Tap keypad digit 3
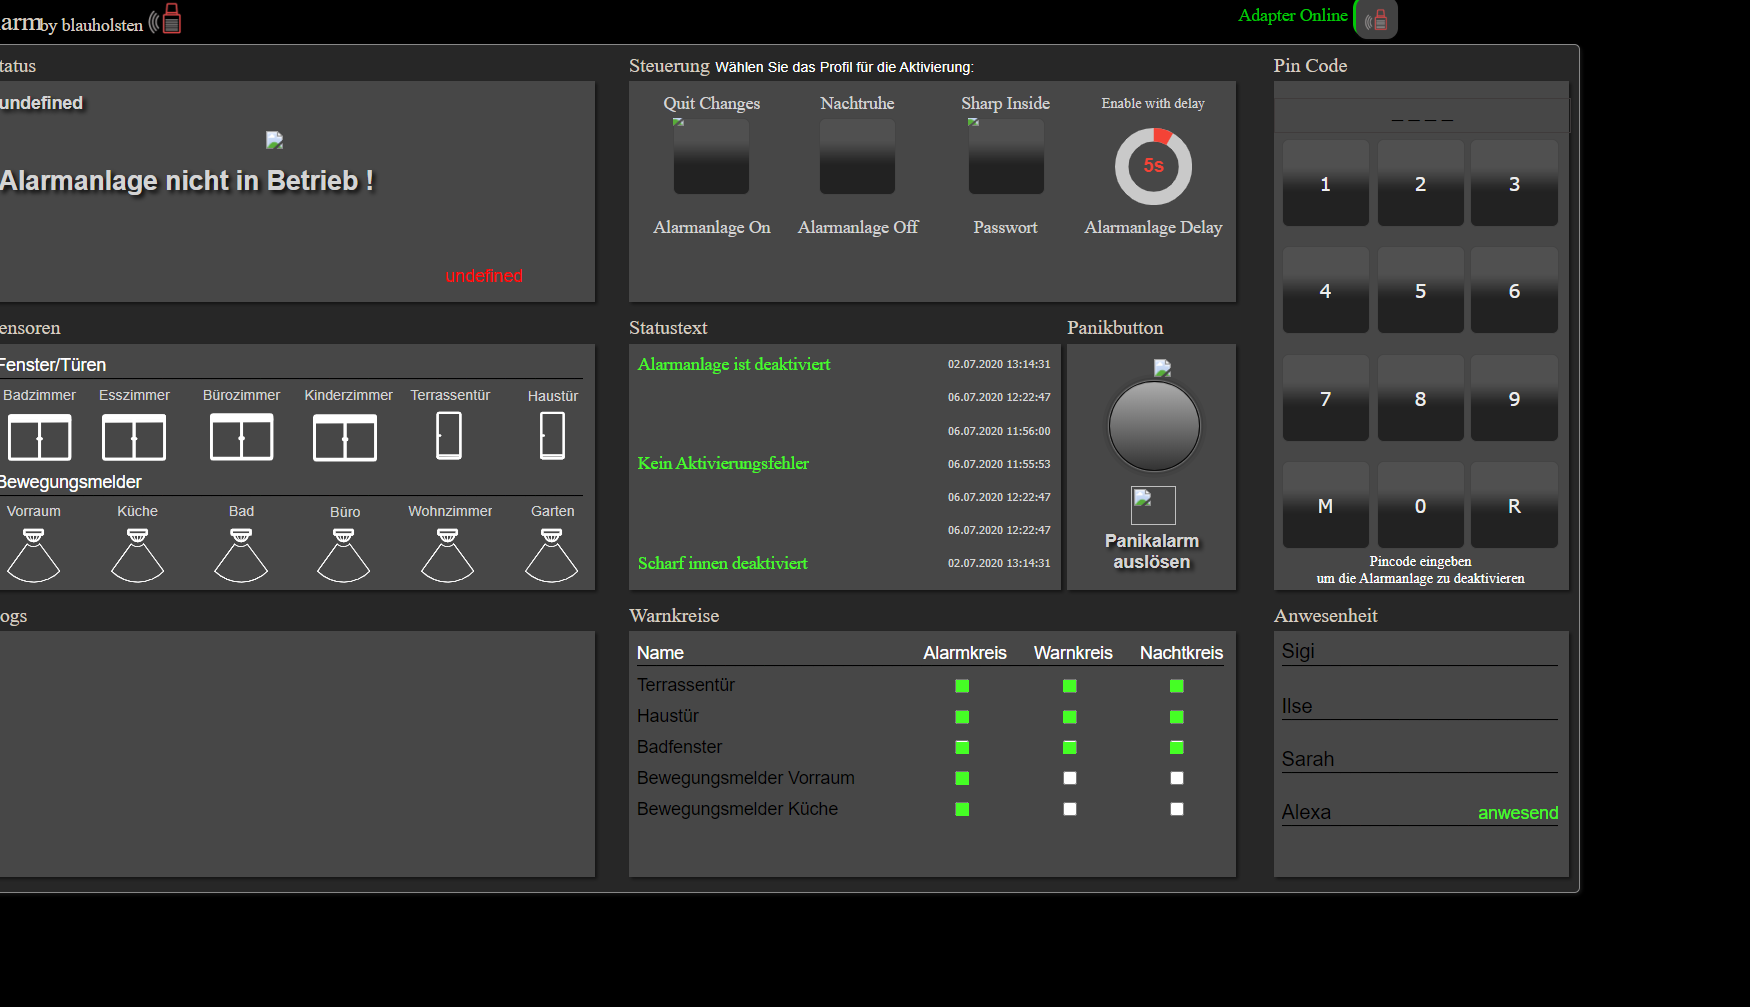Viewport: 1750px width, 1007px height. pos(1514,183)
